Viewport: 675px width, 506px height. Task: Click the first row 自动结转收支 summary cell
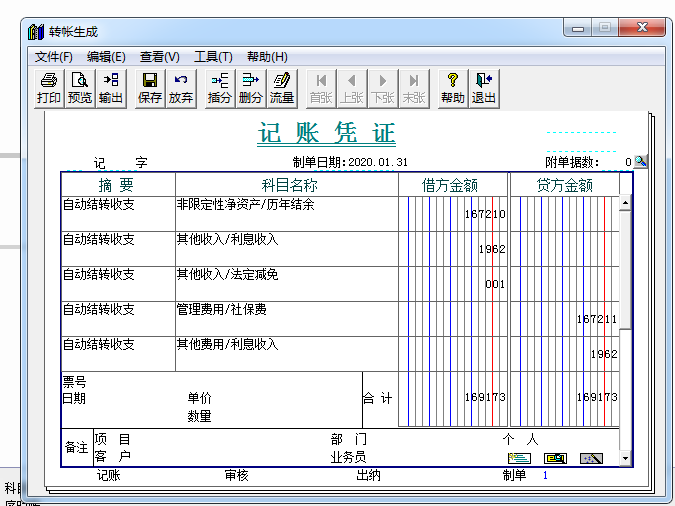[x=118, y=214]
